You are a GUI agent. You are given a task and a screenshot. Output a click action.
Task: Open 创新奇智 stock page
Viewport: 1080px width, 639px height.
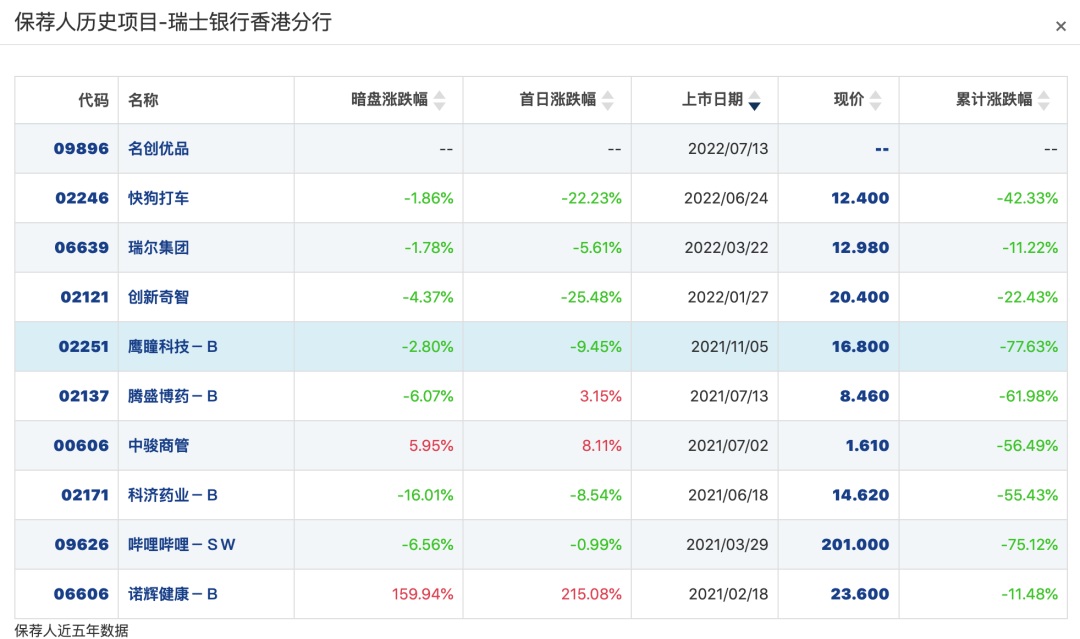158,297
